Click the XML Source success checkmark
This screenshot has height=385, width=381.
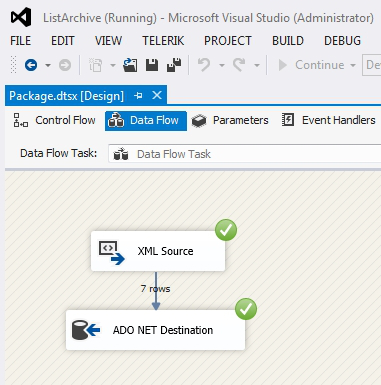point(226,230)
